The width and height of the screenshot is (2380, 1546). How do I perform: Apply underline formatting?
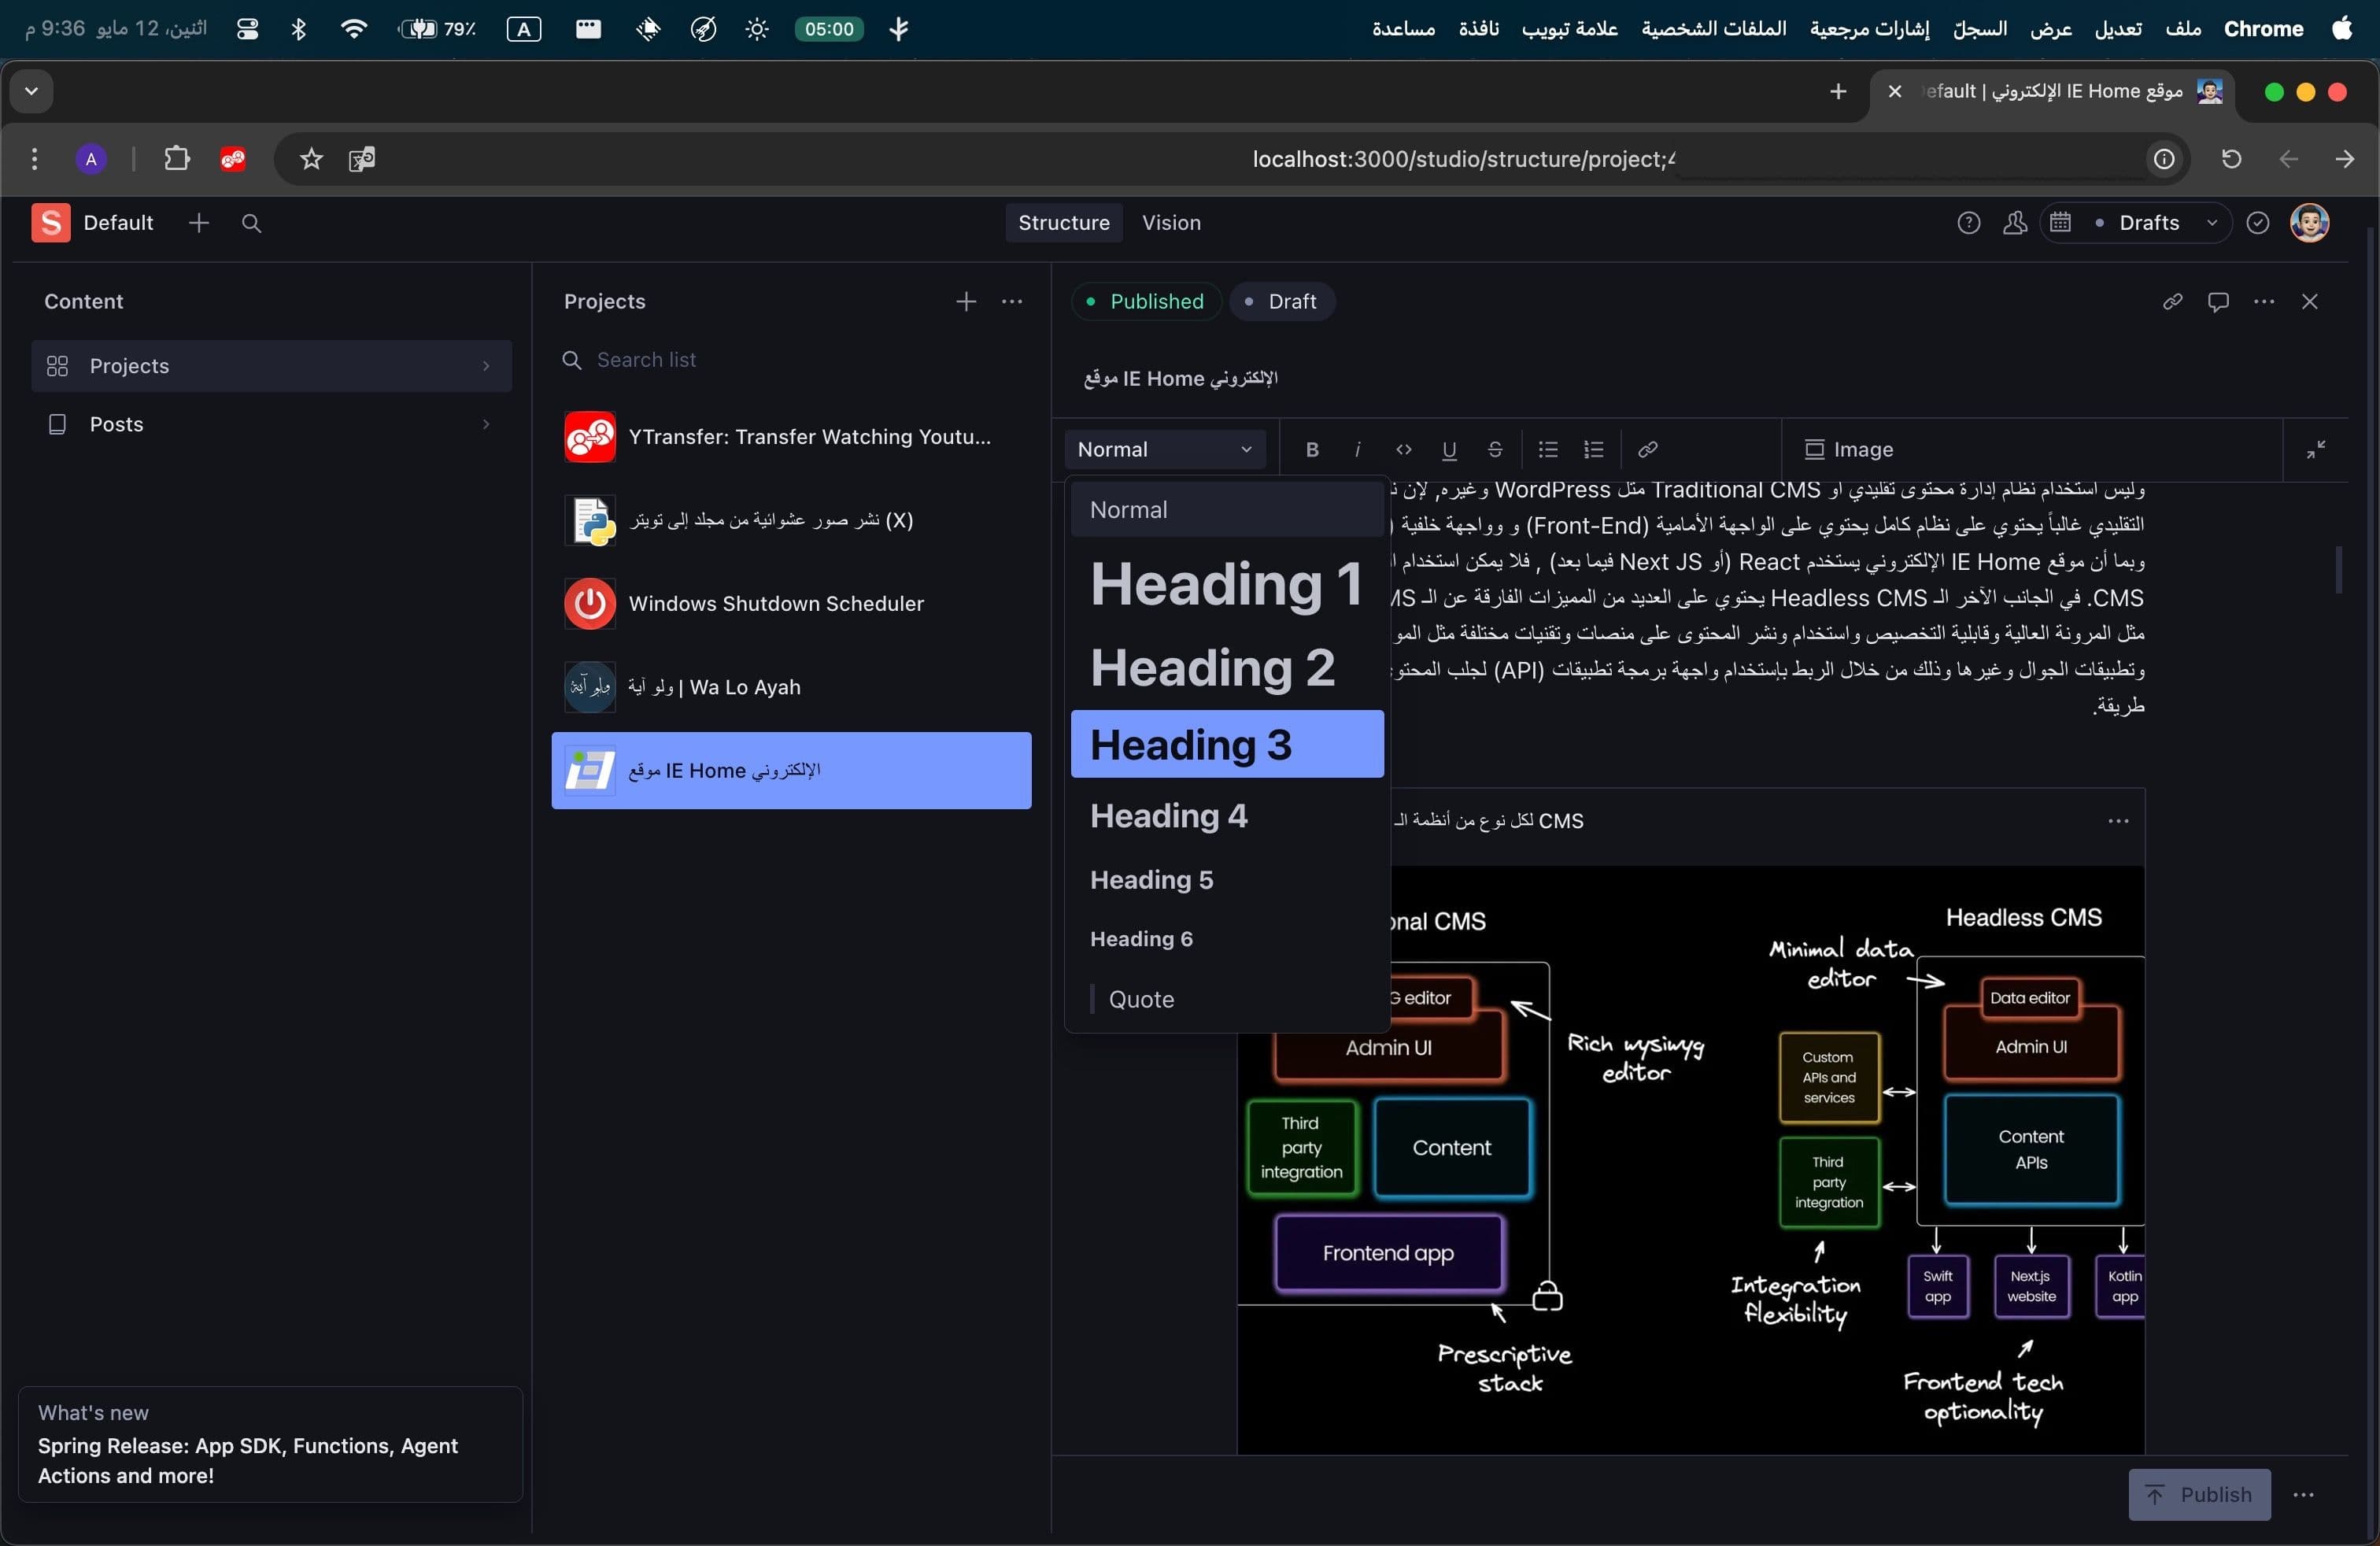click(x=1448, y=449)
